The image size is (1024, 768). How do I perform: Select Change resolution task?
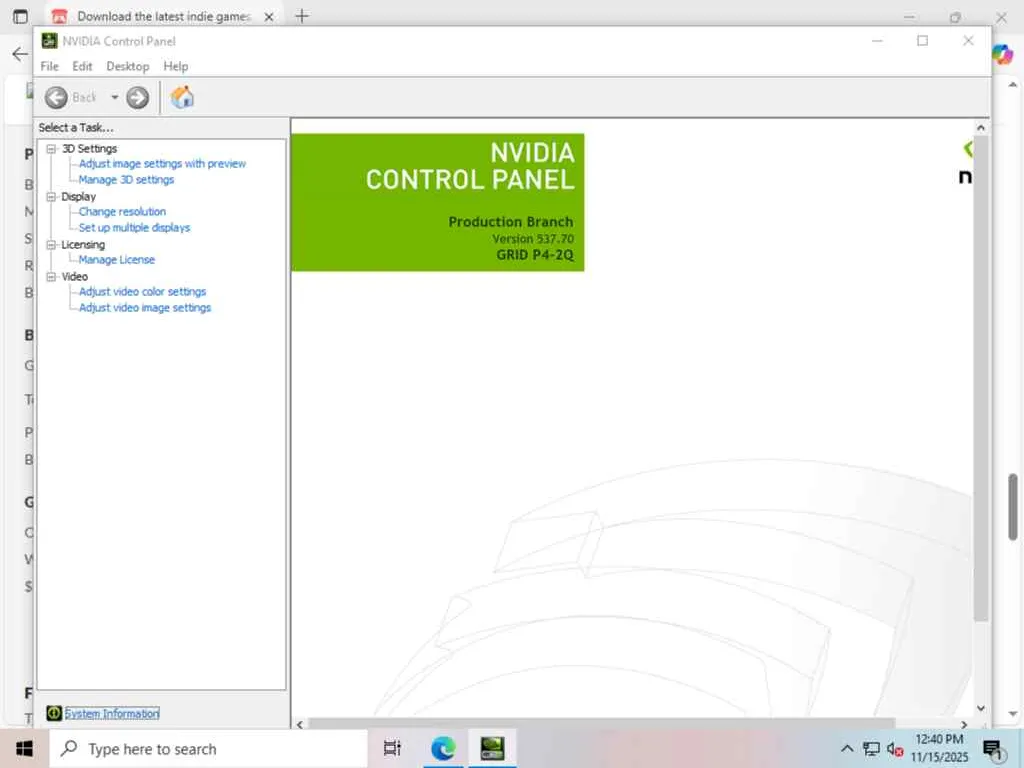122,212
